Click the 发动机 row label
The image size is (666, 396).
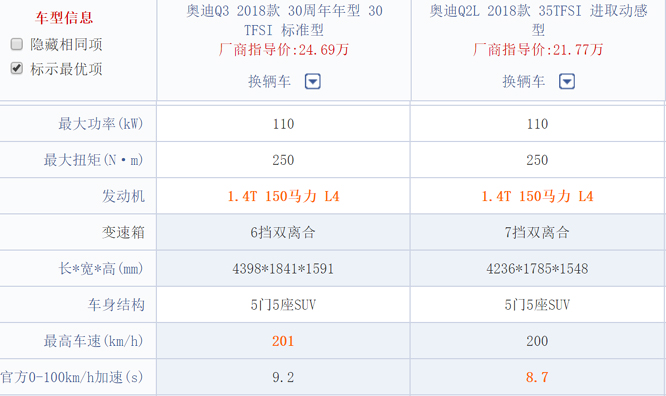(x=123, y=196)
